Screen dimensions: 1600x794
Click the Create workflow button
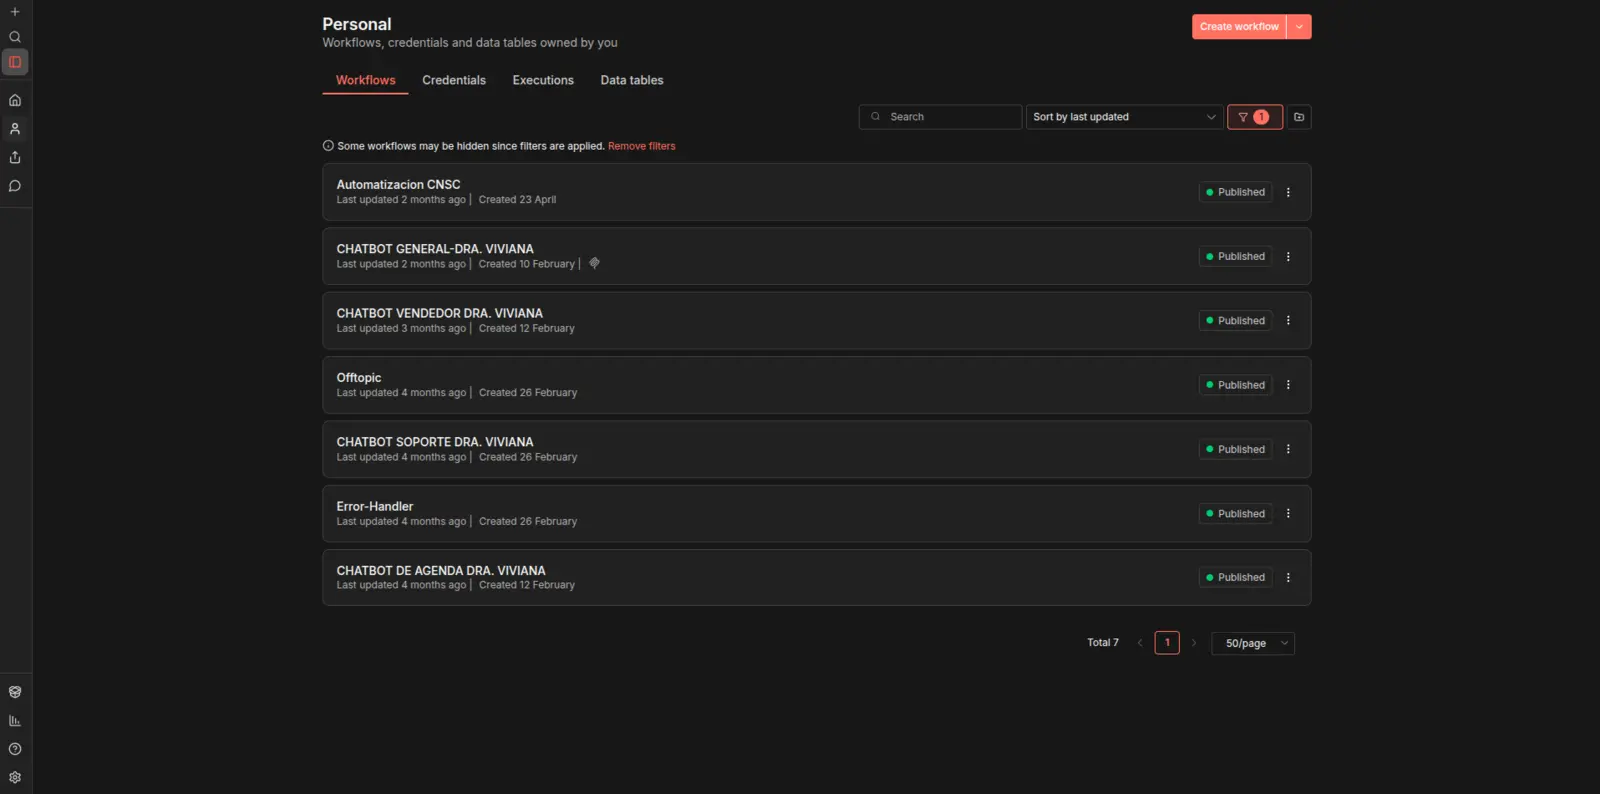tap(1239, 27)
